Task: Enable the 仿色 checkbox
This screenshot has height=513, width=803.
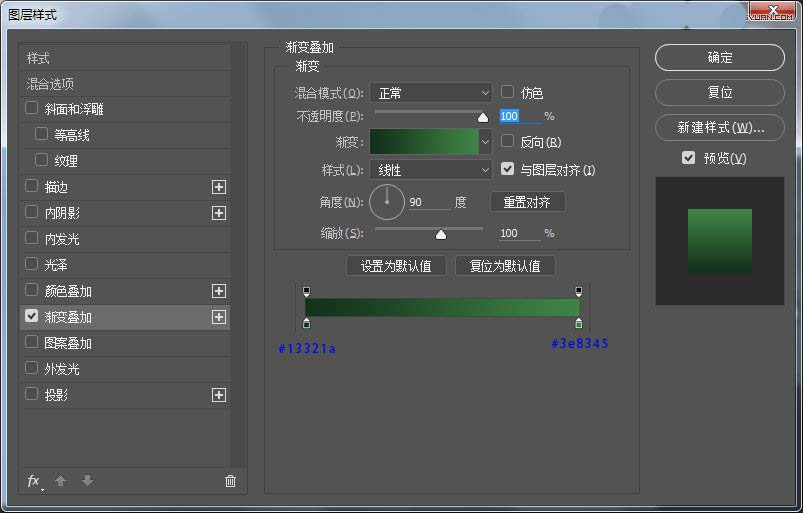Action: pos(508,92)
